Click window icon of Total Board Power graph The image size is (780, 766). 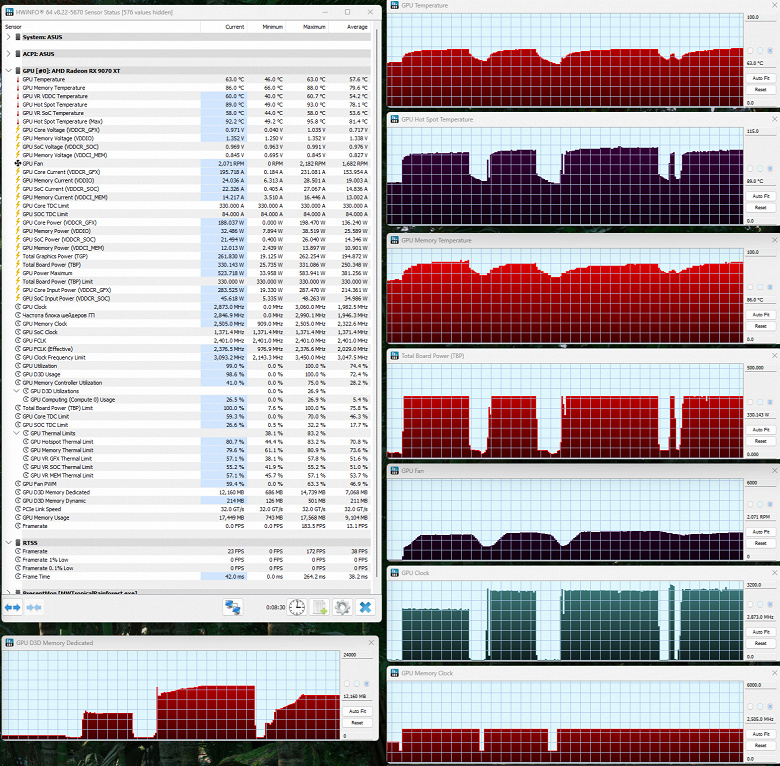point(394,356)
